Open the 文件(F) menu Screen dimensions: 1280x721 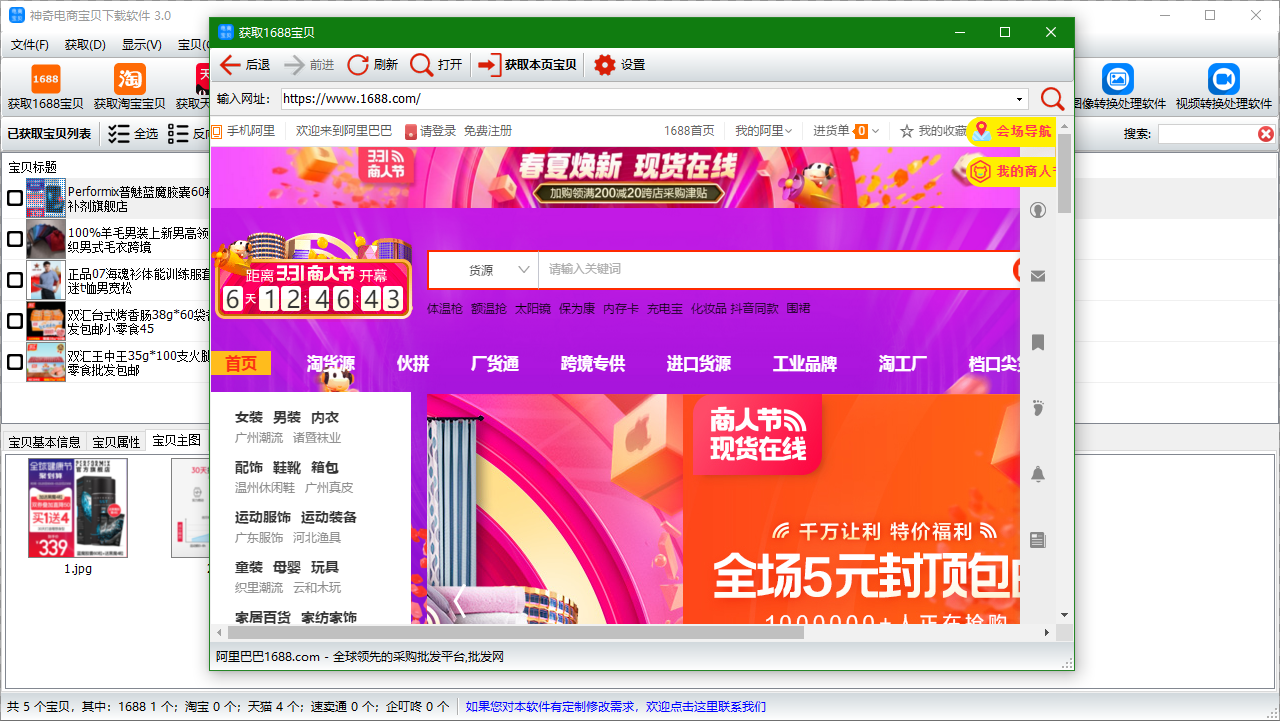tap(29, 45)
